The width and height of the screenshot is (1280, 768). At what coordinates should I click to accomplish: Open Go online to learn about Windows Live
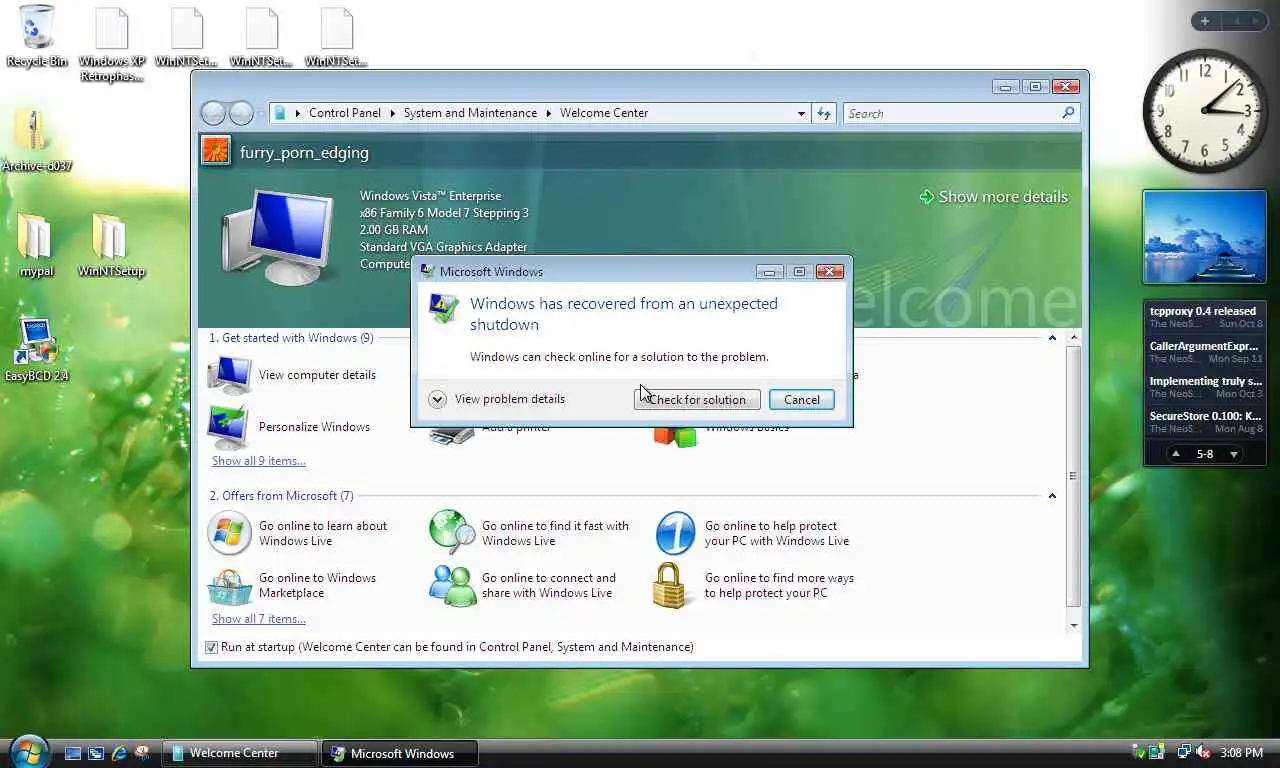(297, 533)
